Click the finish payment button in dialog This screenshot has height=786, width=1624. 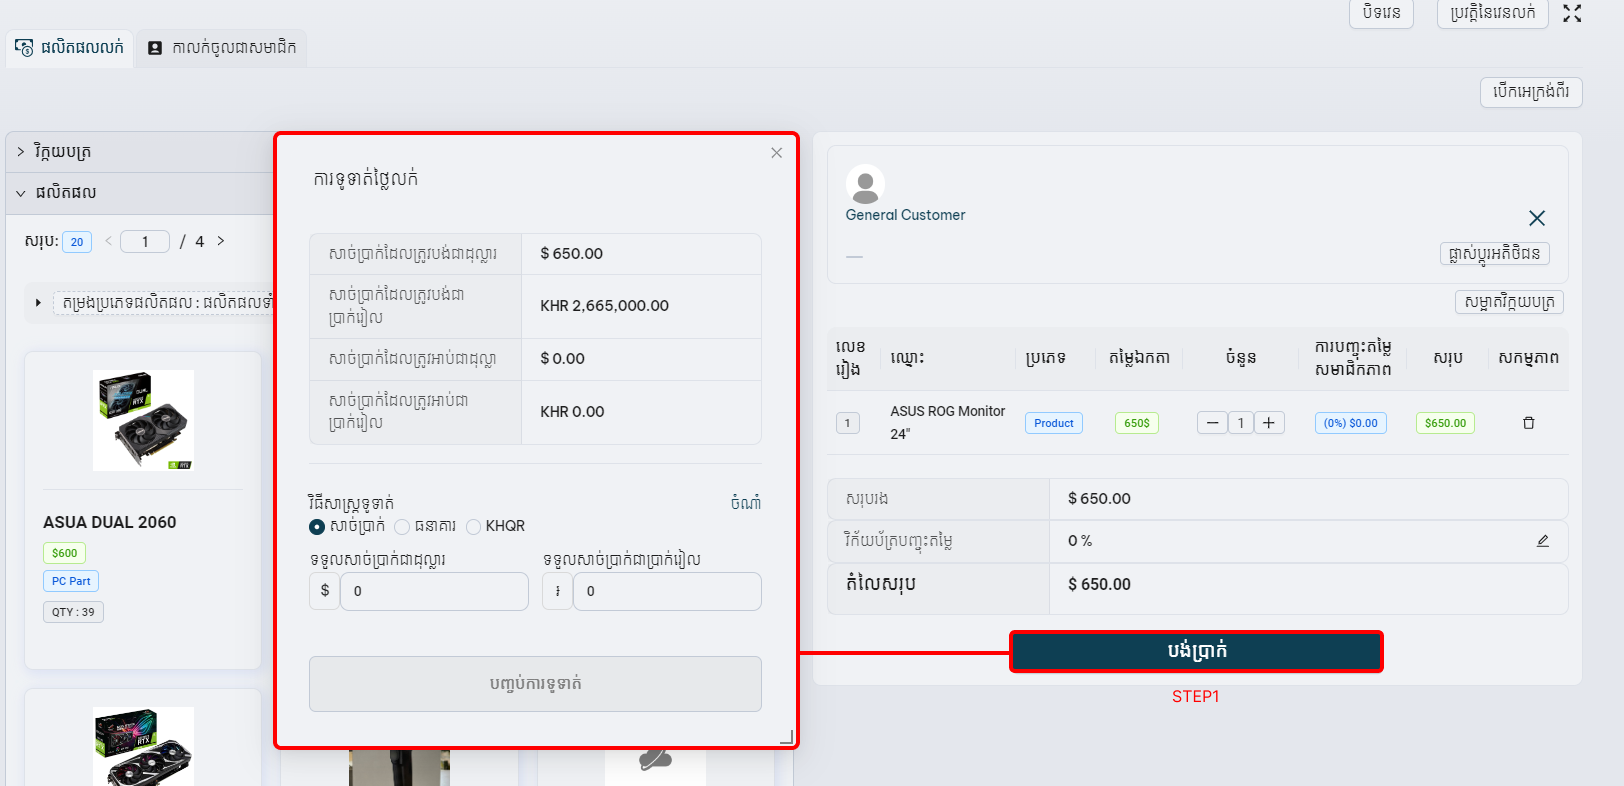click(x=535, y=684)
